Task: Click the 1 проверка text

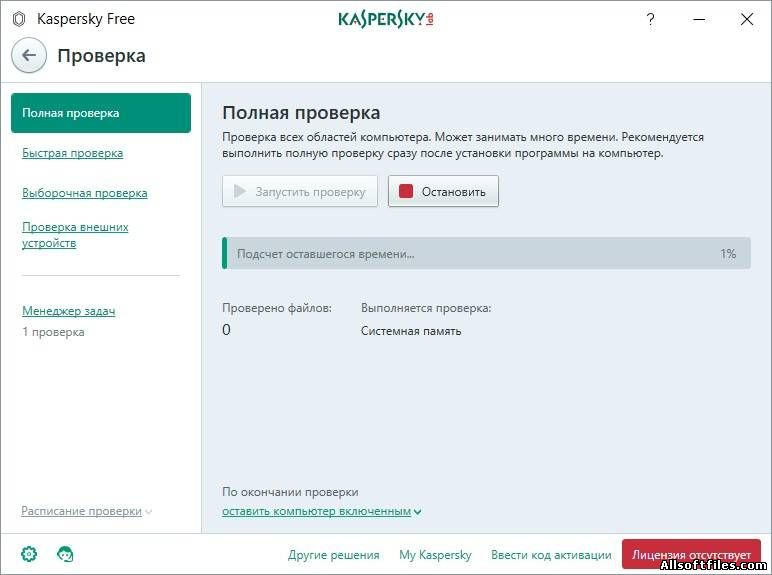Action: tap(53, 332)
